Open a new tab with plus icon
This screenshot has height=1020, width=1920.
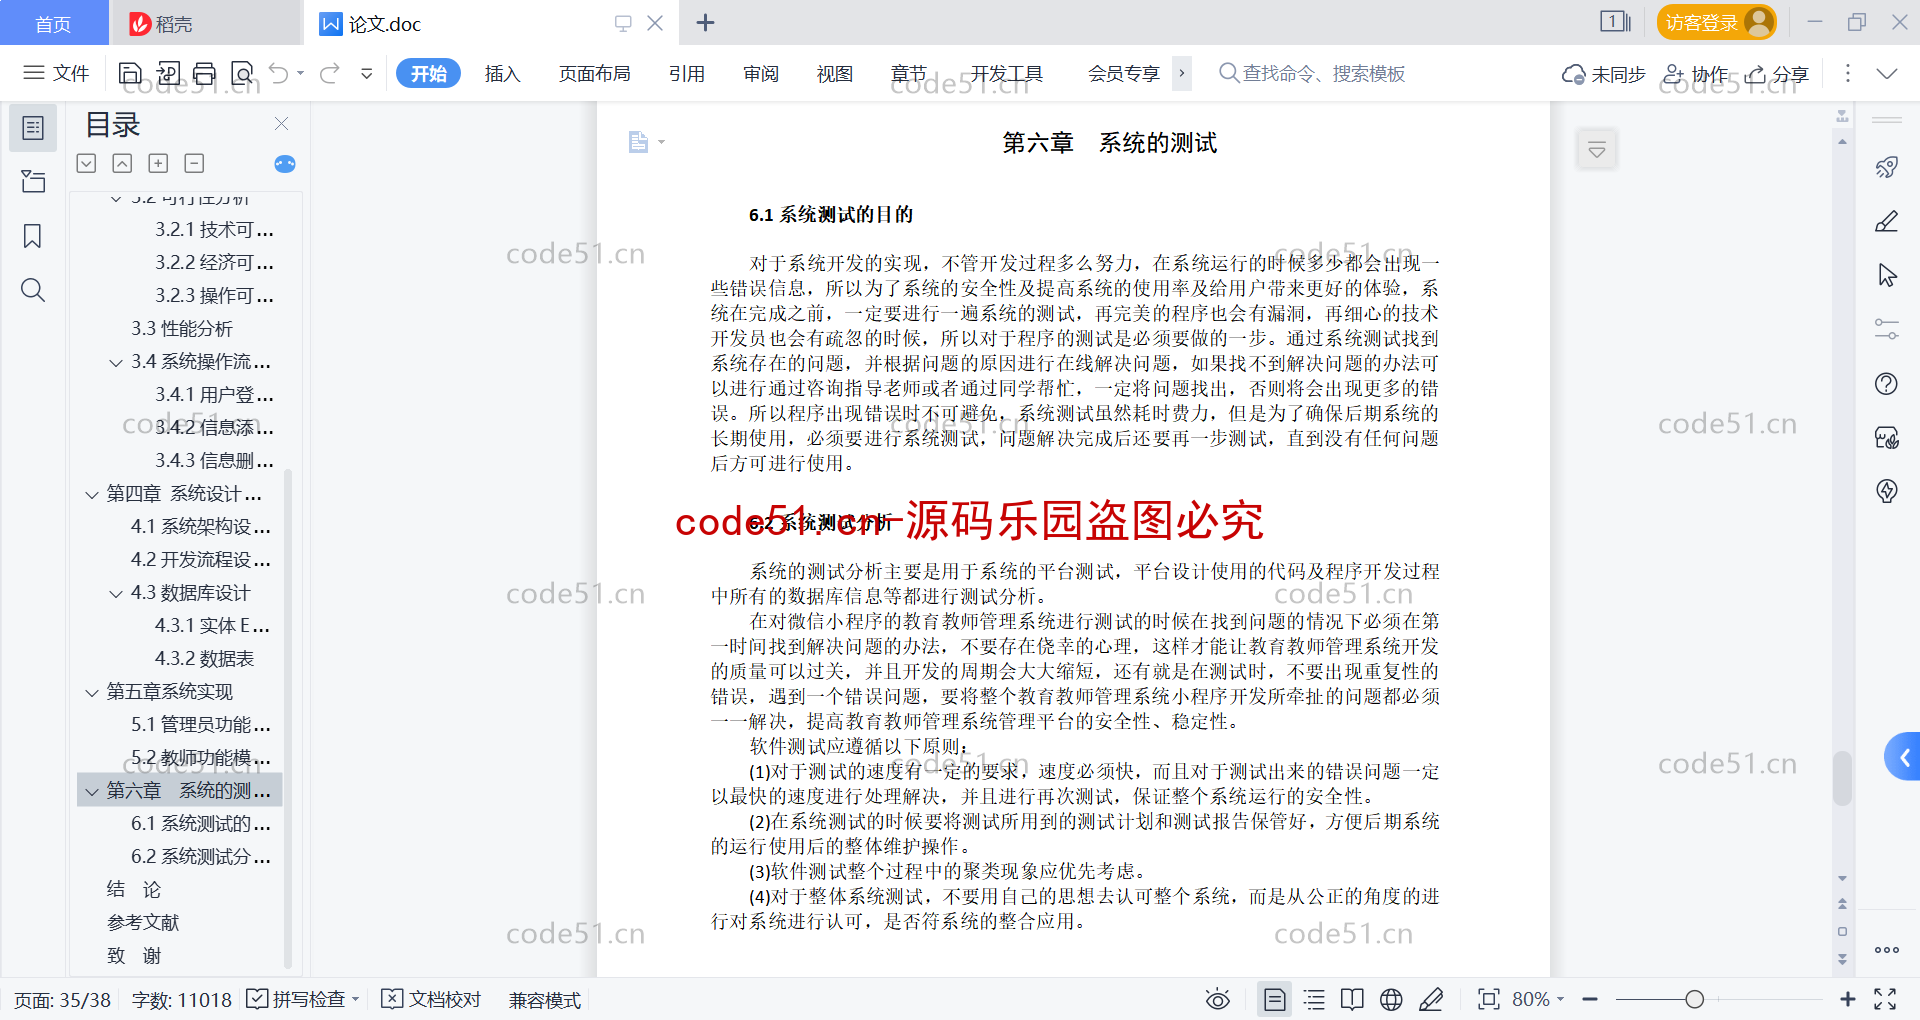pyautogui.click(x=705, y=22)
